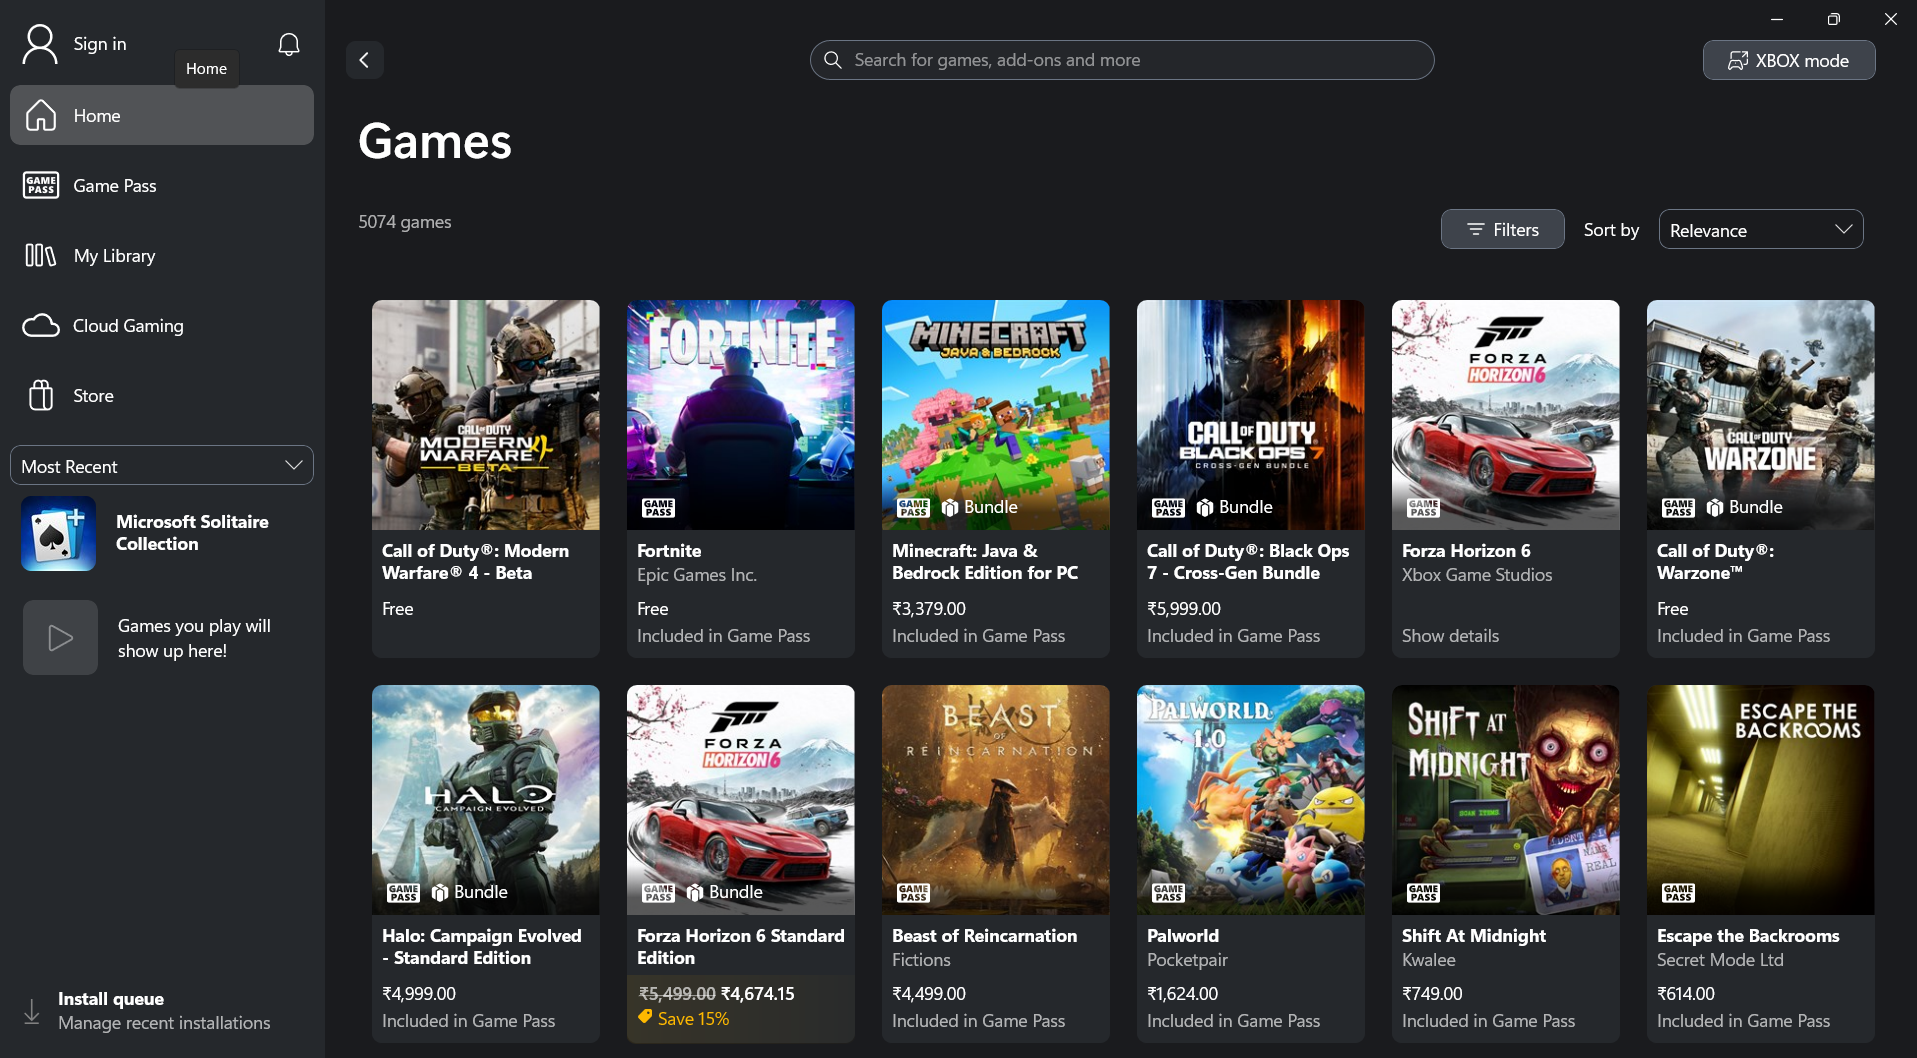
Task: Switch to XBOX mode
Action: click(x=1788, y=60)
